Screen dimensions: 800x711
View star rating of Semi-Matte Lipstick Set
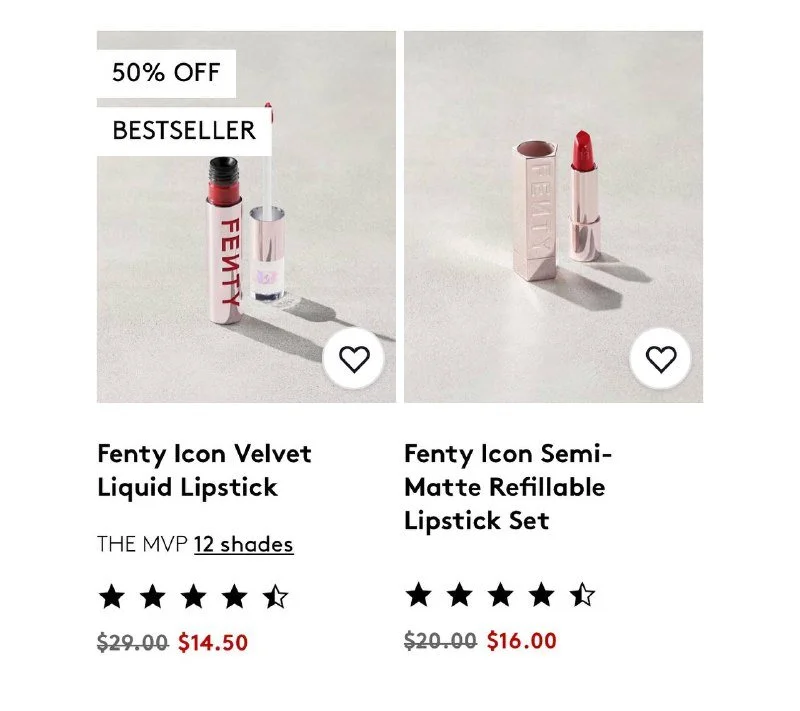pos(501,595)
